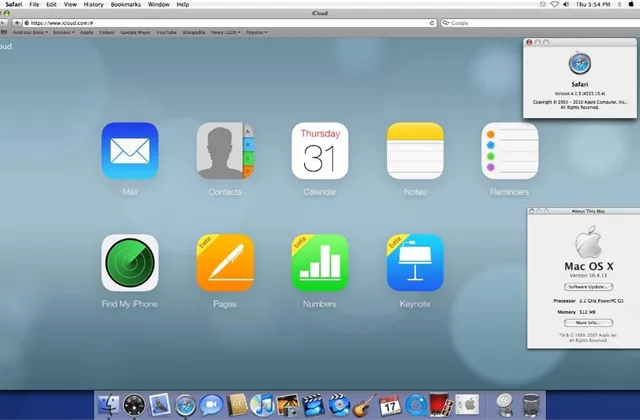Click the menu bar clock Thu 5:54 PM

click(x=593, y=4)
